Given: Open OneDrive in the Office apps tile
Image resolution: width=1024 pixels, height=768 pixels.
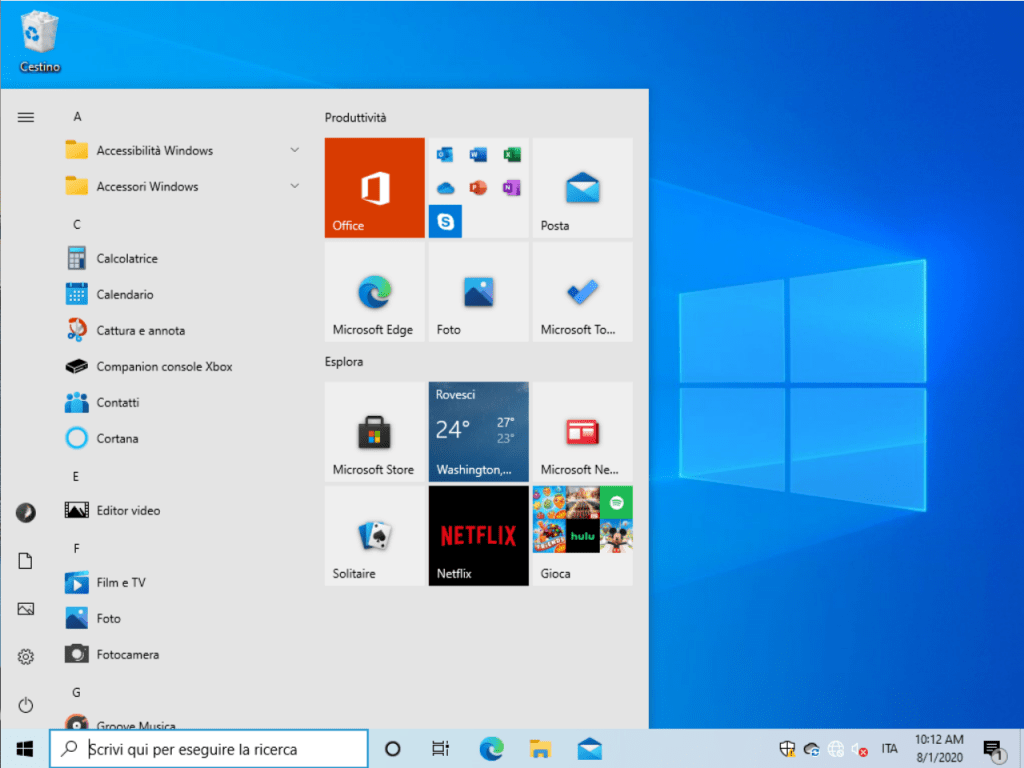Looking at the screenshot, I should [x=445, y=188].
